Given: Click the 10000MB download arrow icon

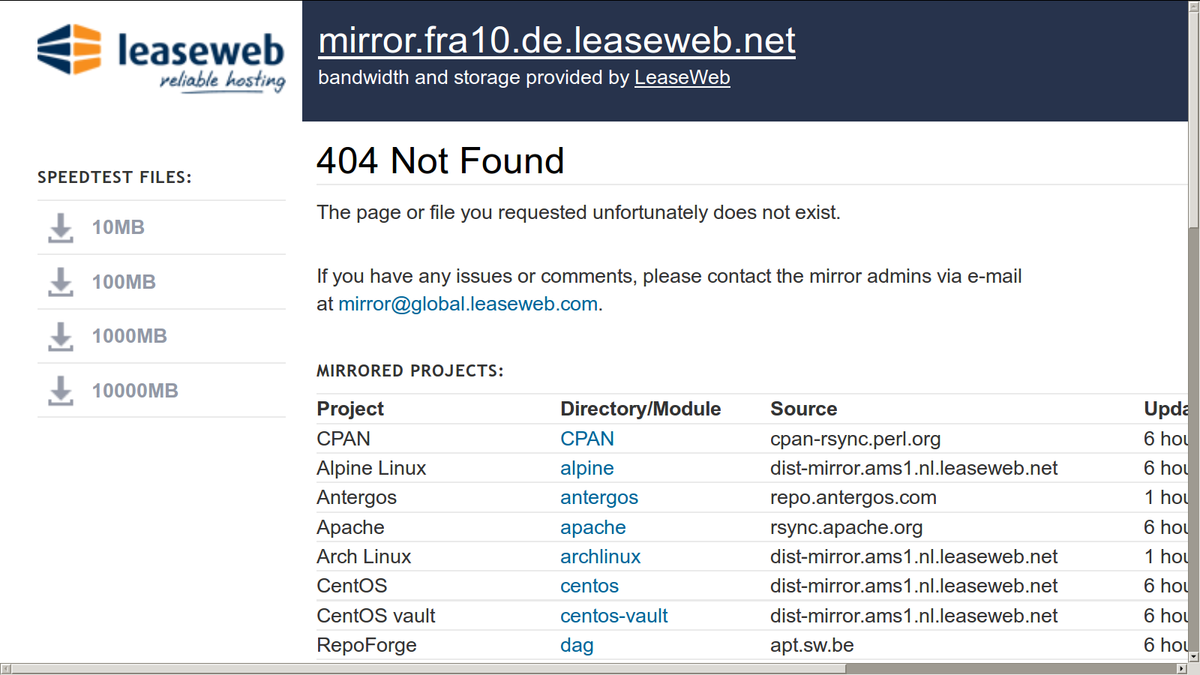Looking at the screenshot, I should pyautogui.click(x=61, y=390).
